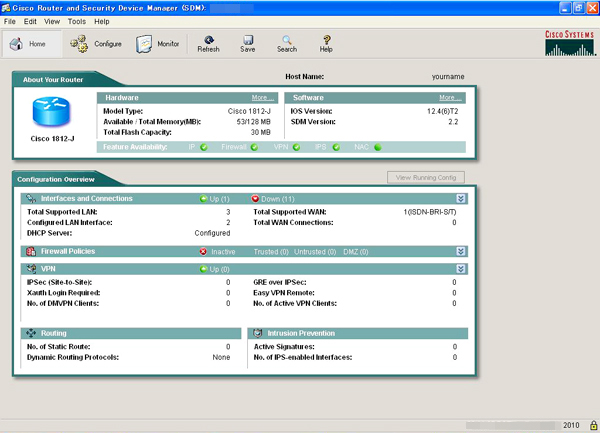Screen dimensions: 600x433
Task: Open the Help menu
Action: 102,21
